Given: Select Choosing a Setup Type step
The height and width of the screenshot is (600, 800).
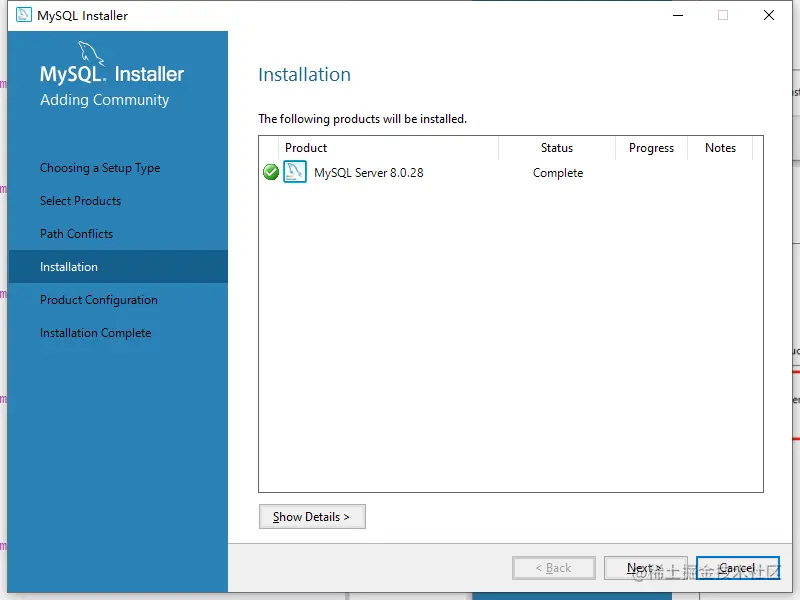Looking at the screenshot, I should [100, 168].
